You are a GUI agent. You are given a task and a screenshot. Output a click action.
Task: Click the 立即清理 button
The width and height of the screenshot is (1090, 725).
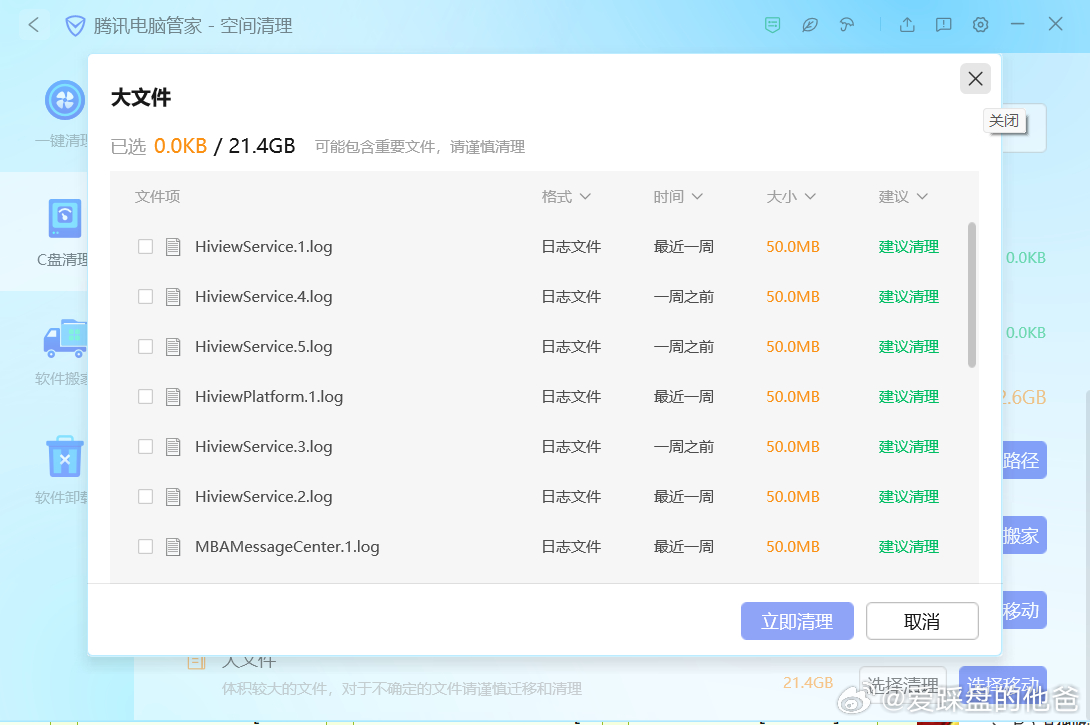click(797, 620)
